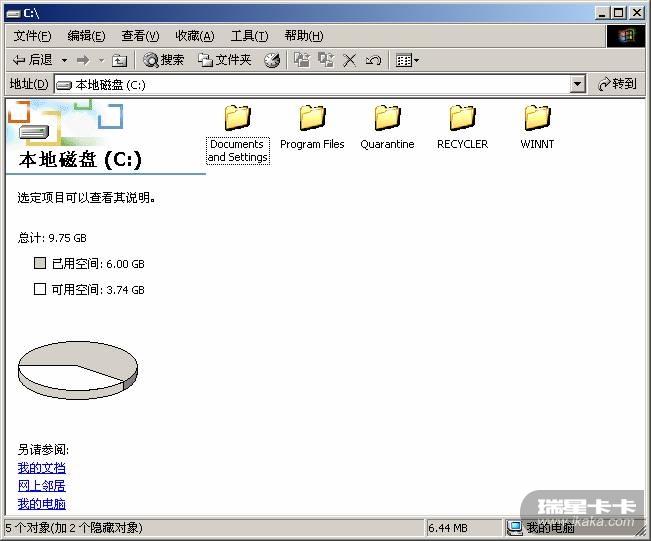The height and width of the screenshot is (541, 651).
Task: Open the 查看(V) menu
Action: [140, 36]
